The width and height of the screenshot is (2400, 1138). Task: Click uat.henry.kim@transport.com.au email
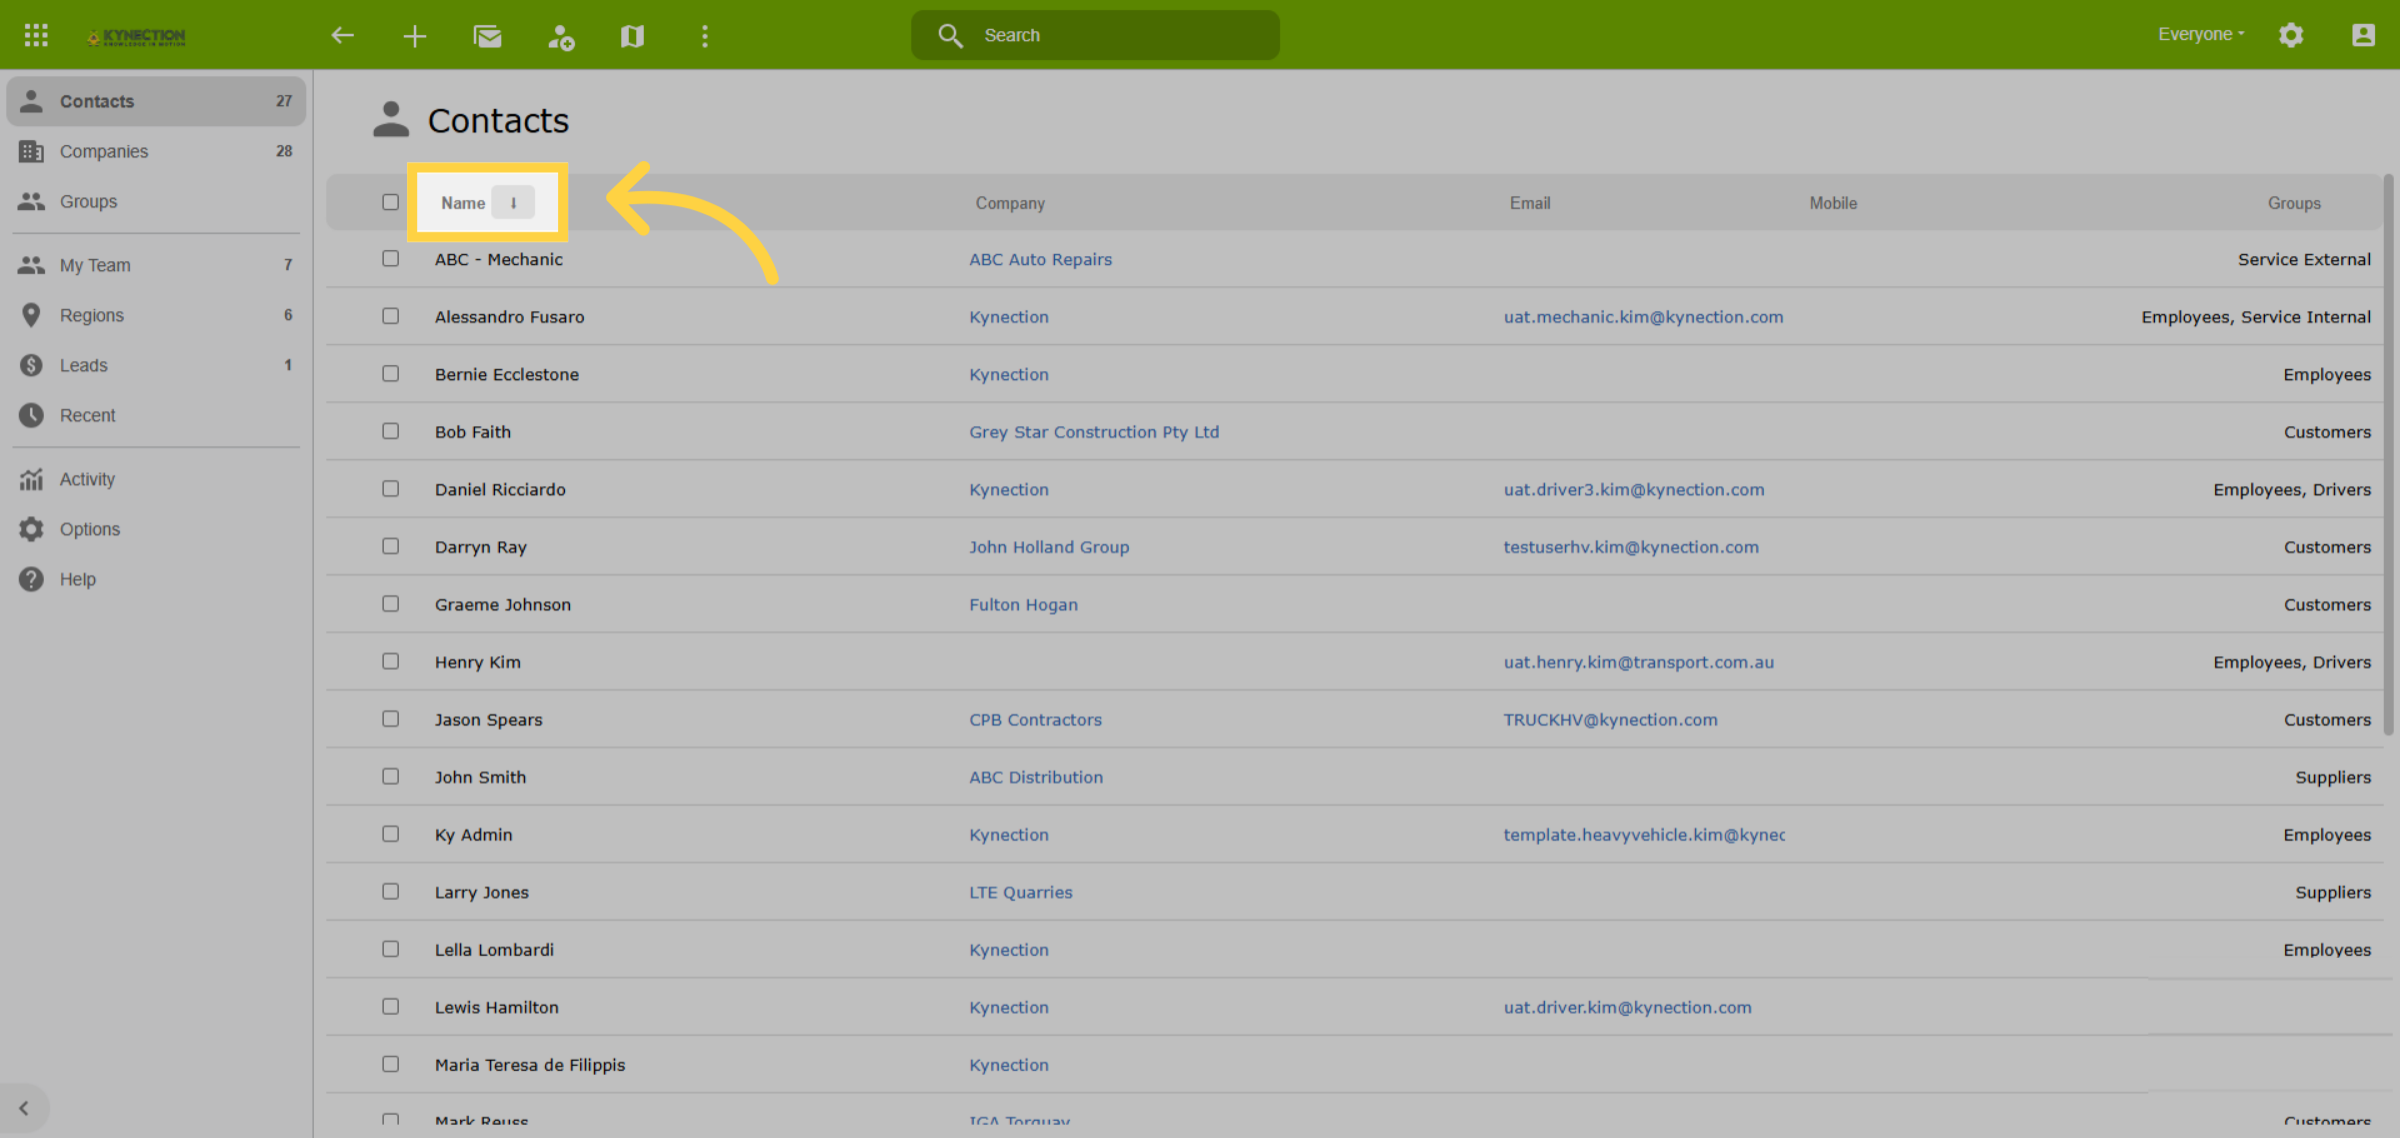[x=1639, y=662]
